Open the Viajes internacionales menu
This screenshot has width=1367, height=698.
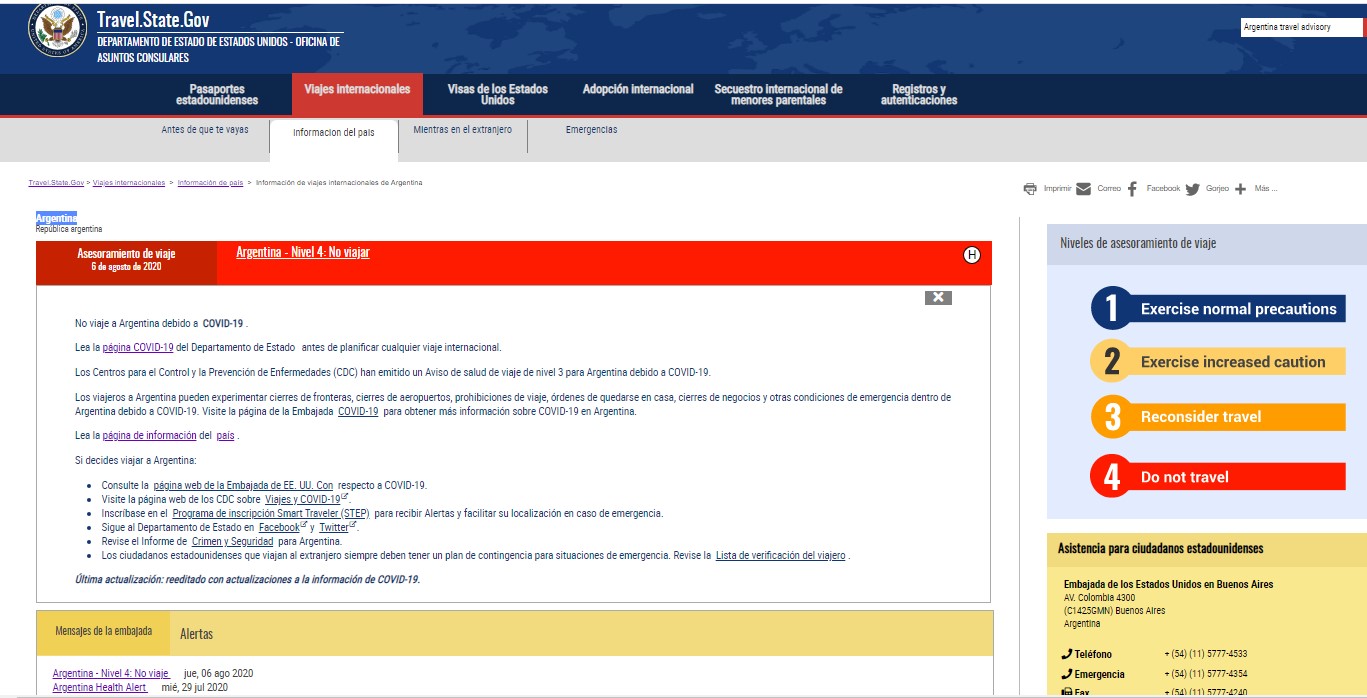click(357, 90)
